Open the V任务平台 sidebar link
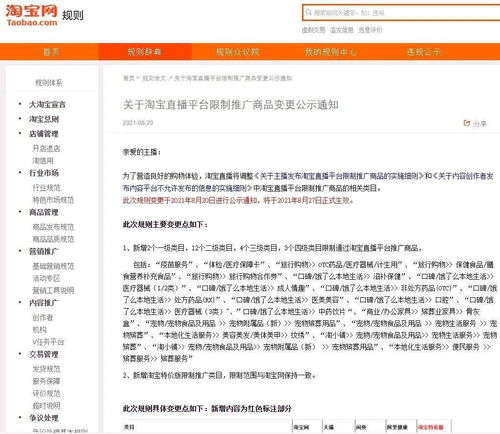The width and height of the screenshot is (500, 434). pyautogui.click(x=48, y=342)
